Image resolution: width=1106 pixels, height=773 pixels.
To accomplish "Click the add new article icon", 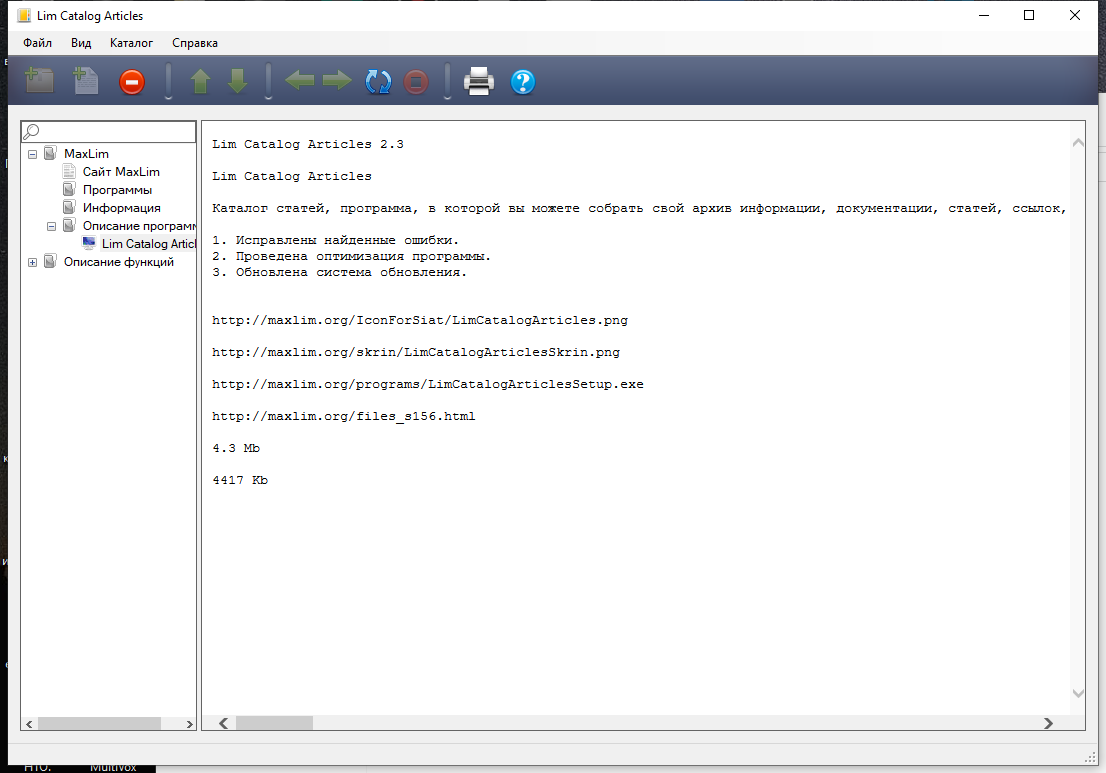I will [x=86, y=81].
